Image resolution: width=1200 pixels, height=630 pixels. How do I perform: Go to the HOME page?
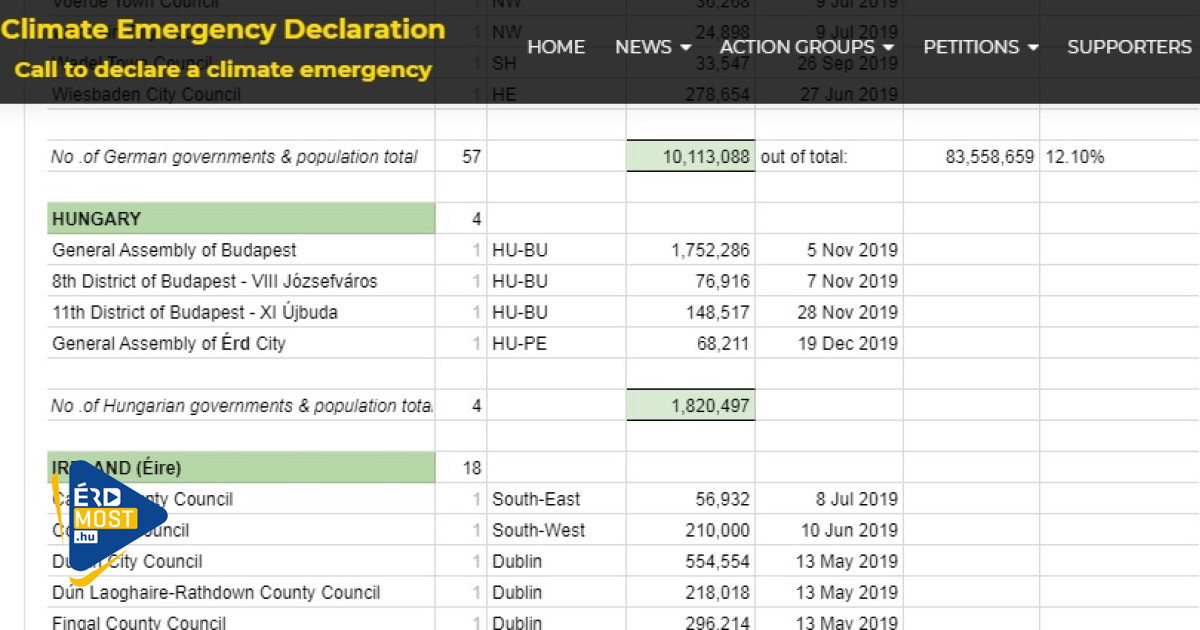point(556,47)
